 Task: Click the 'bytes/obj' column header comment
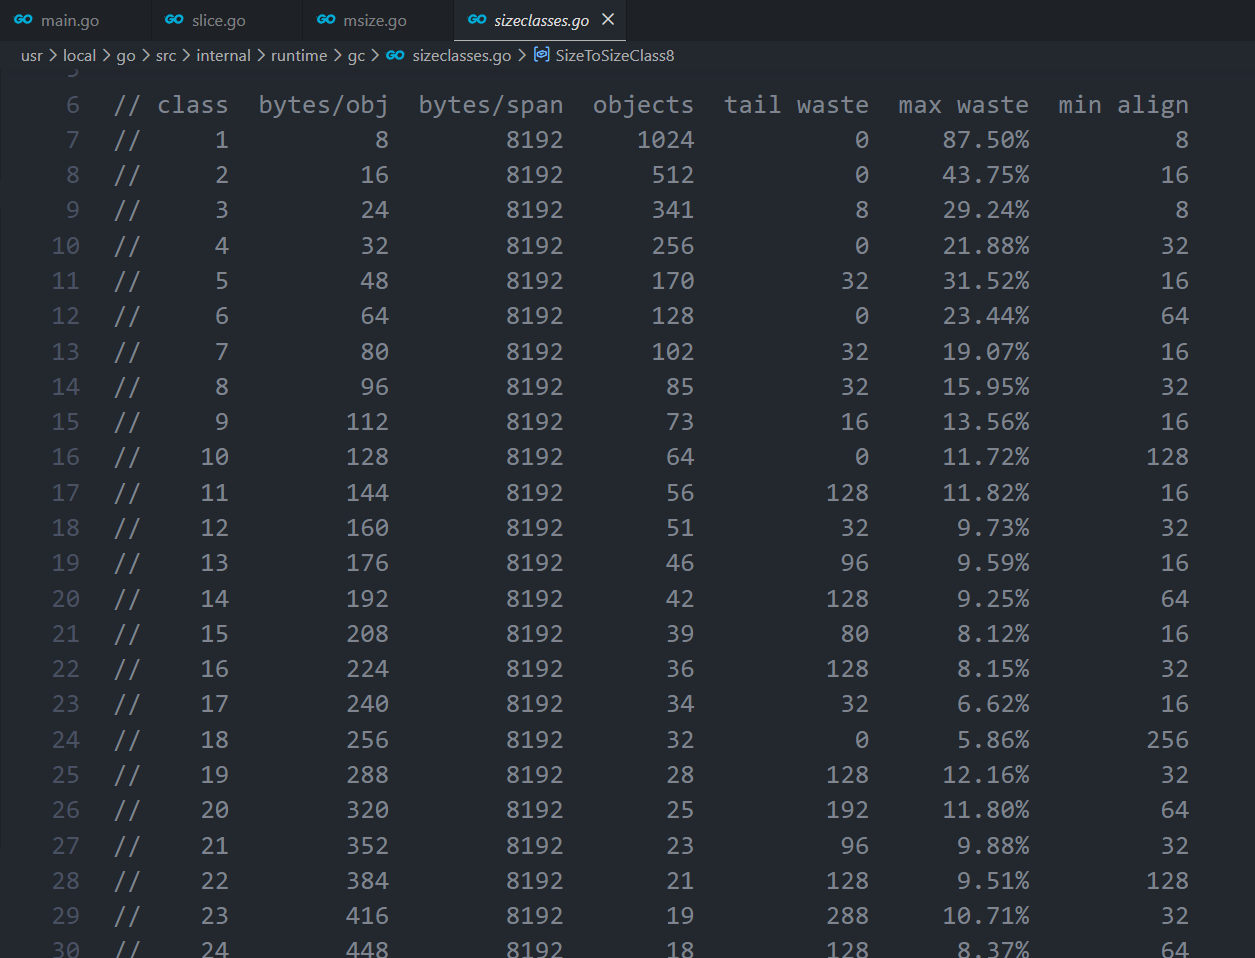pyautogui.click(x=323, y=105)
